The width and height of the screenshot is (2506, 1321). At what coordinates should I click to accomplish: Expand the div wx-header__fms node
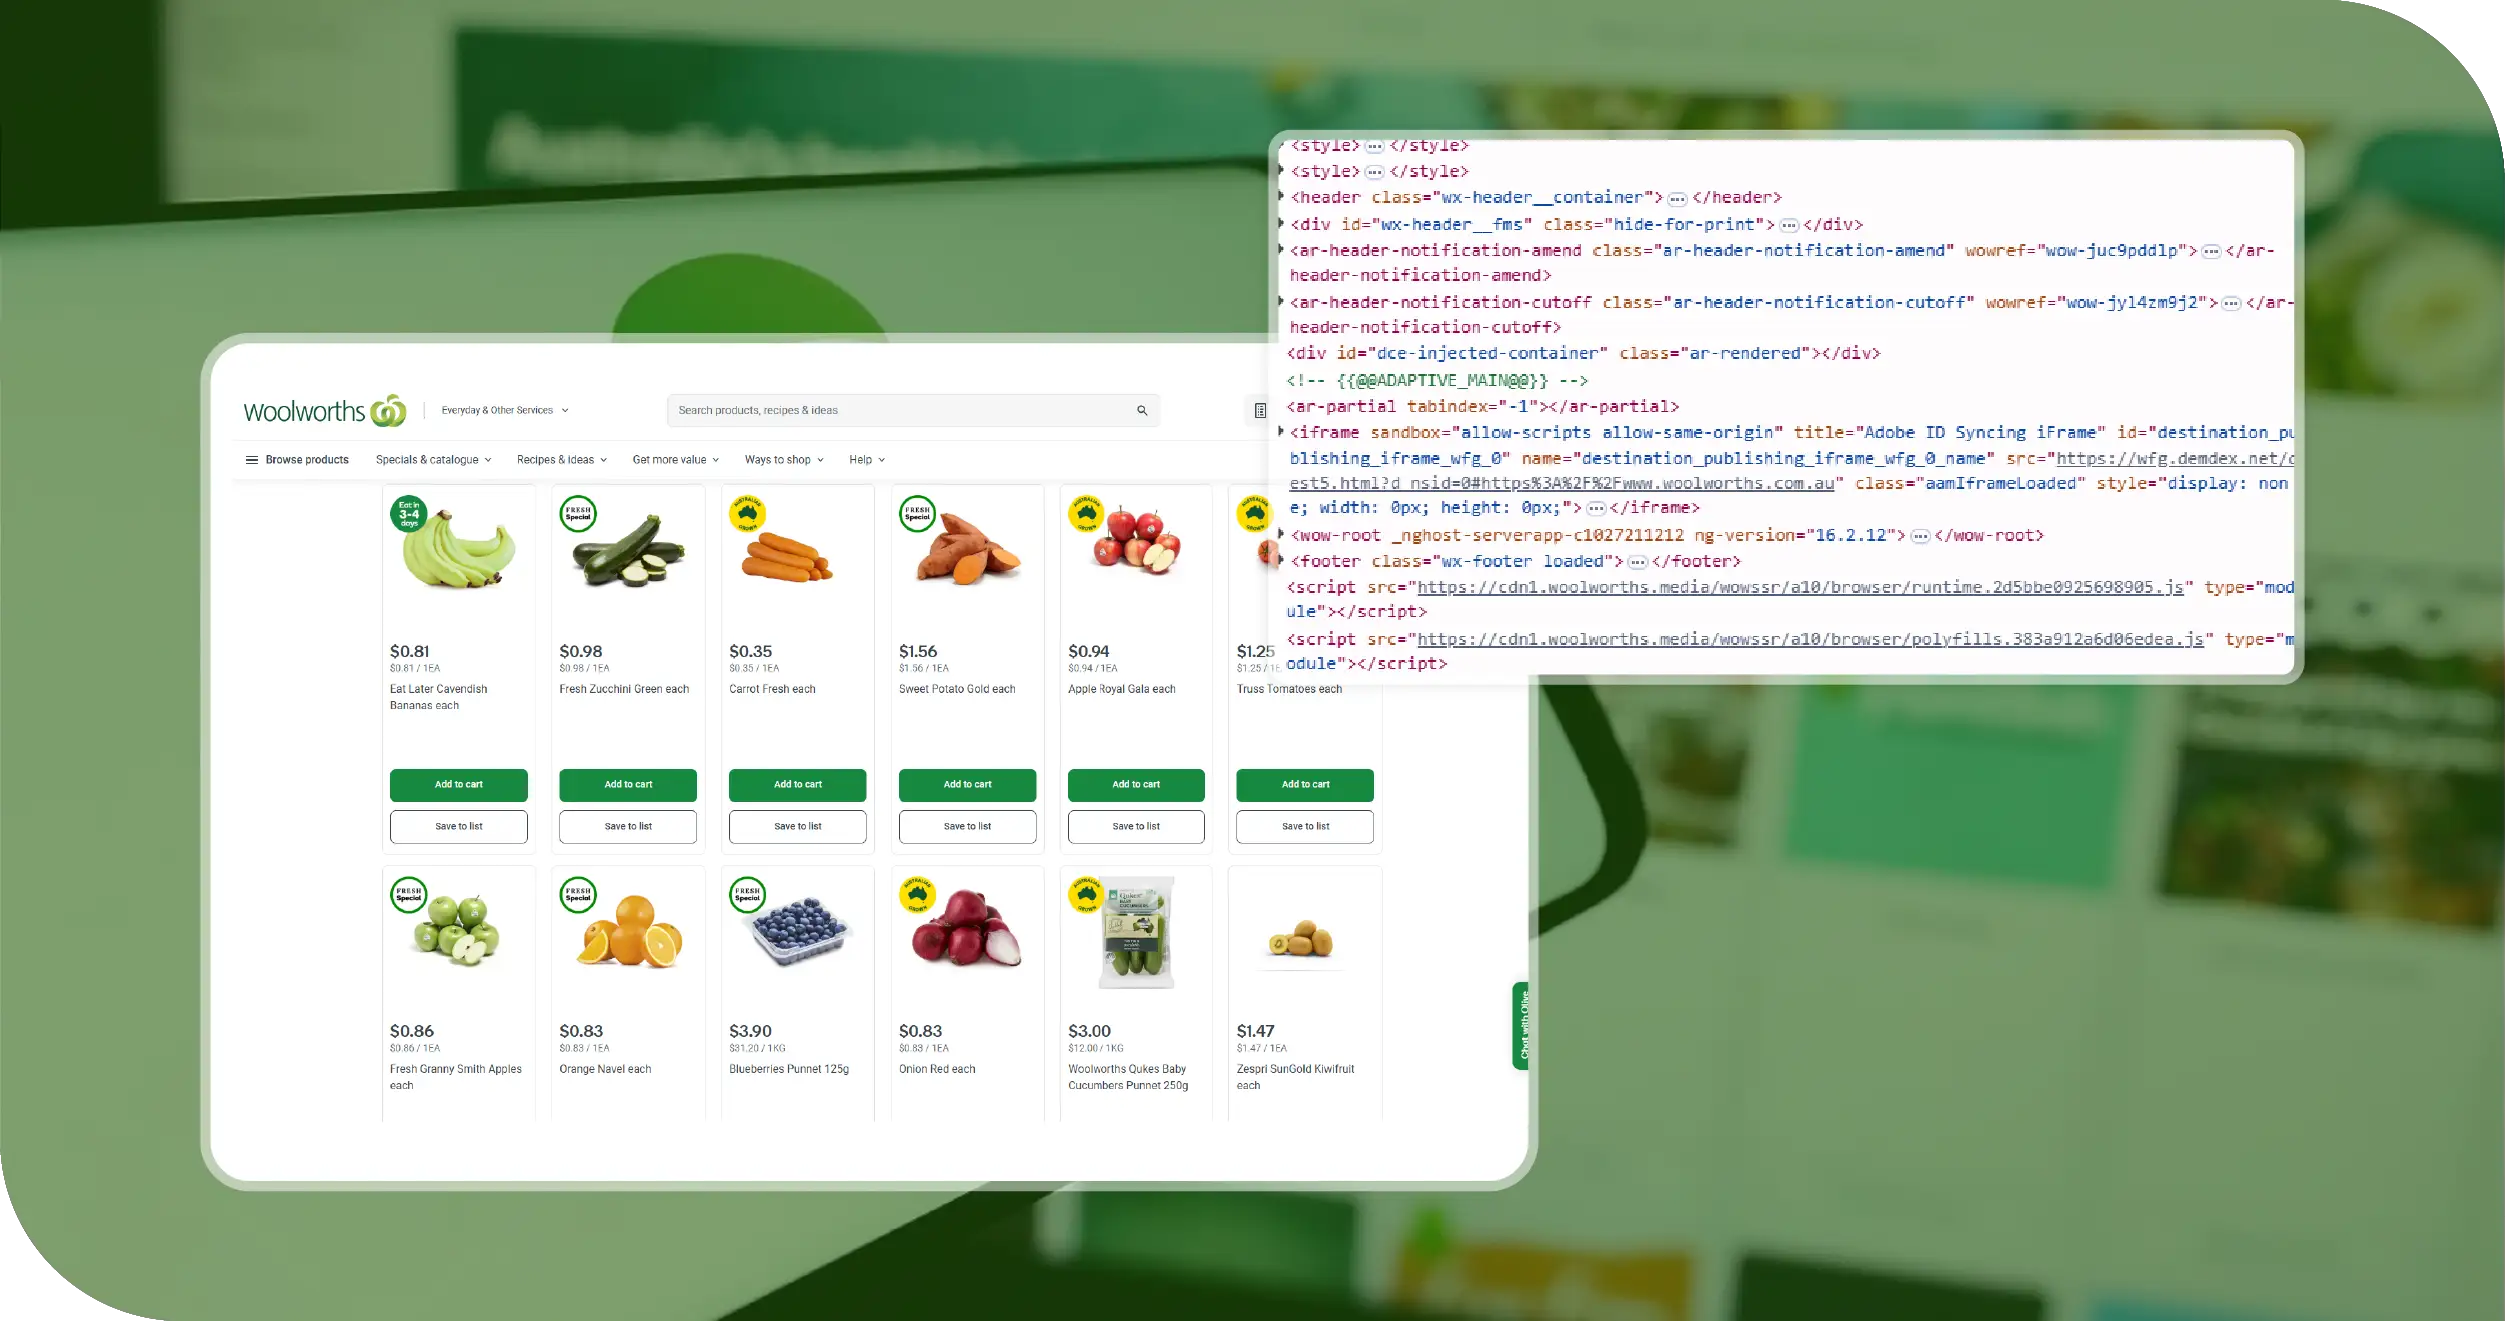pyautogui.click(x=1281, y=223)
